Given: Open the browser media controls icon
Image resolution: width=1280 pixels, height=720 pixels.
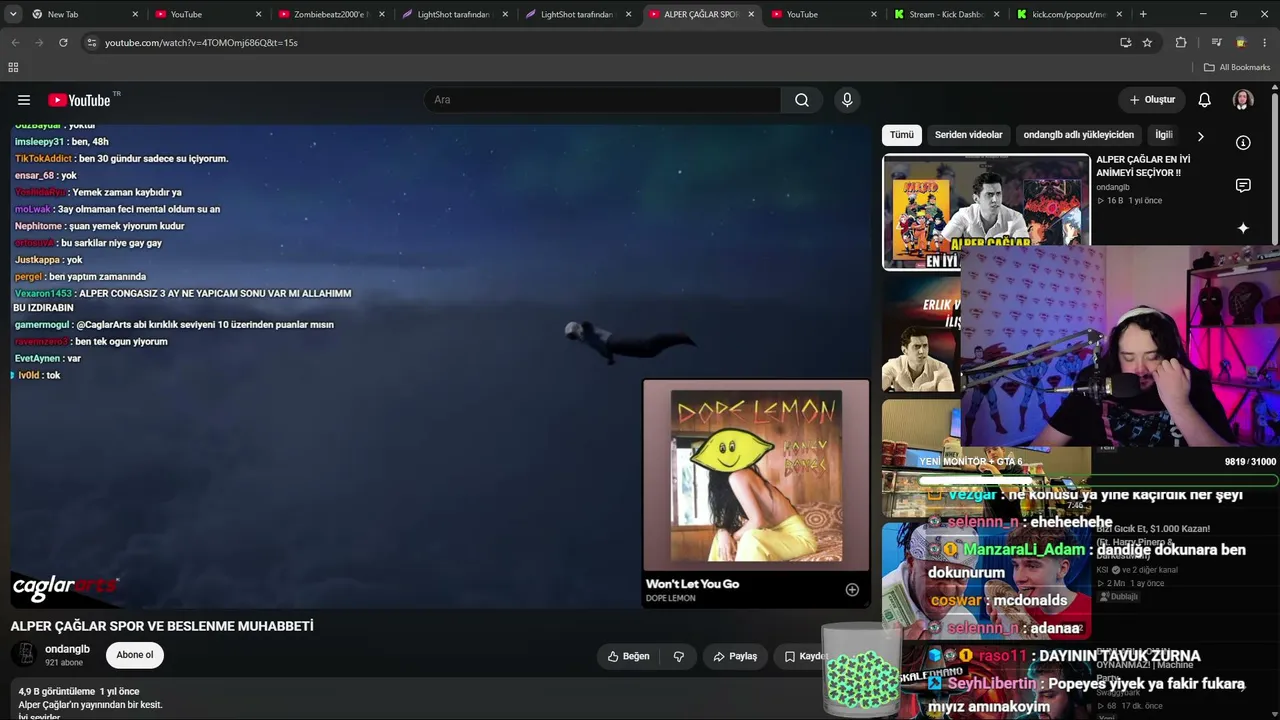Looking at the screenshot, I should click(x=1216, y=43).
